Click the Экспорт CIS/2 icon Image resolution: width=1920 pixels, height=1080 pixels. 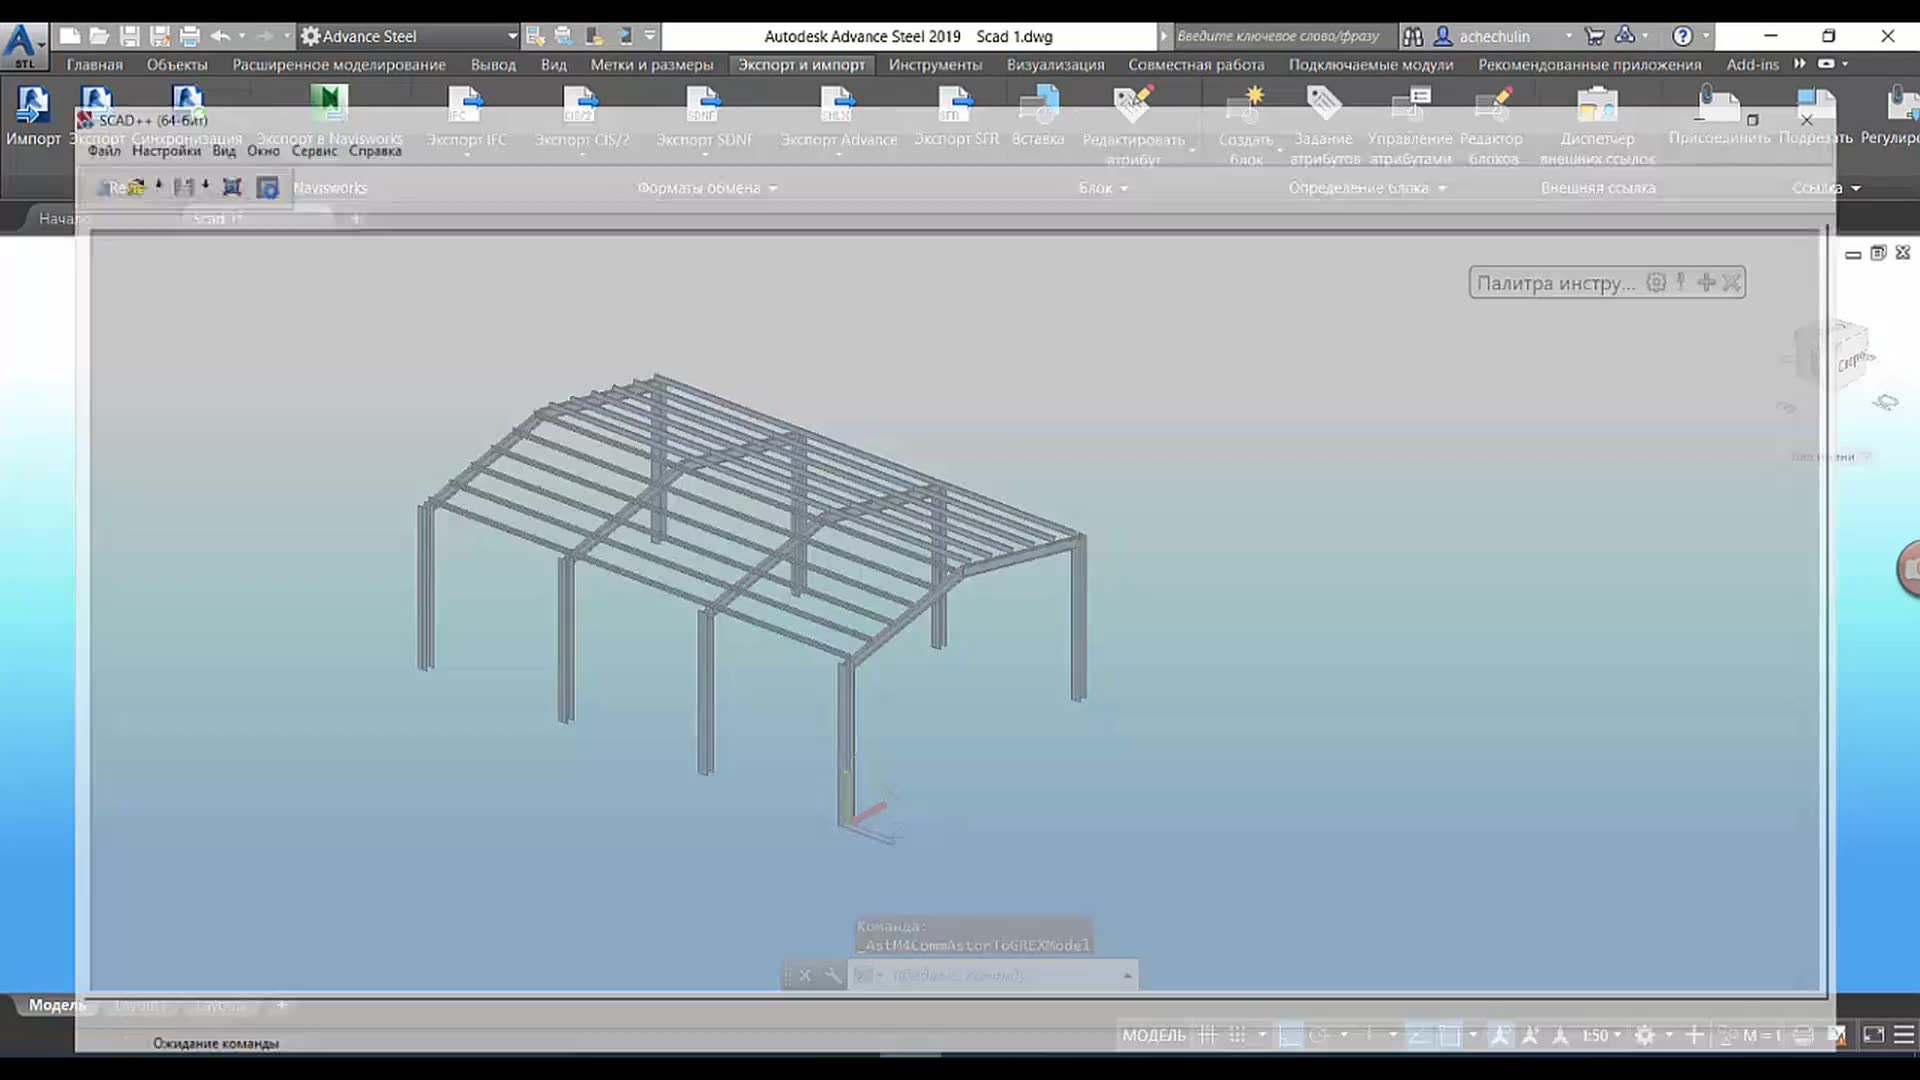(x=581, y=103)
